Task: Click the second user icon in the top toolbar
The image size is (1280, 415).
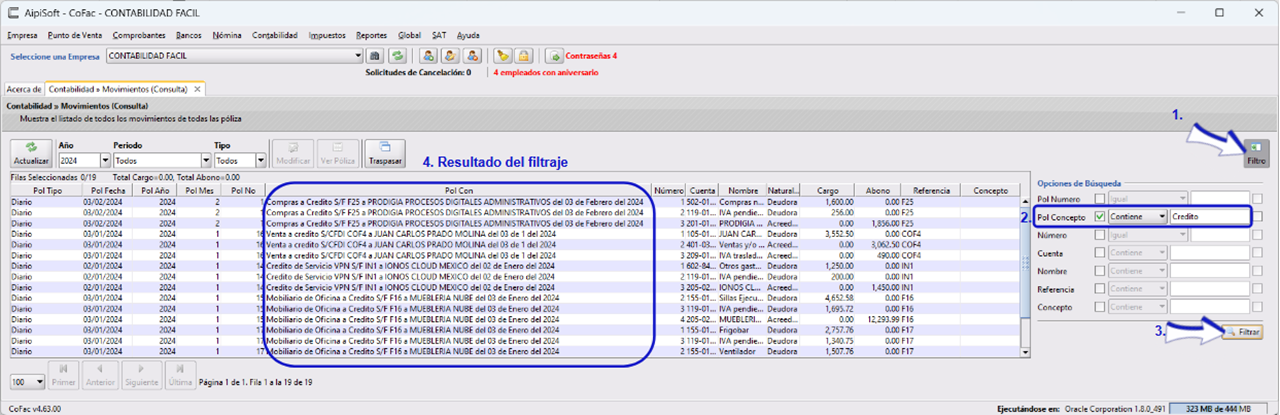Action: pyautogui.click(x=449, y=56)
